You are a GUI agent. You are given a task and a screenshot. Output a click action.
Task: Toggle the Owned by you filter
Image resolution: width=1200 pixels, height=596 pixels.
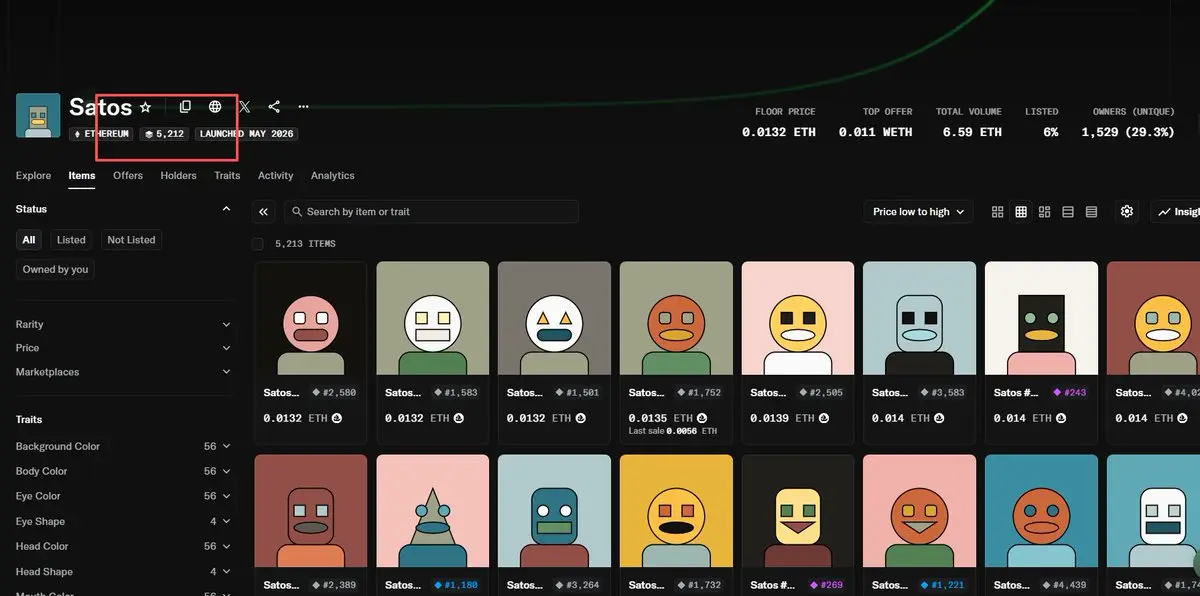[x=55, y=269]
